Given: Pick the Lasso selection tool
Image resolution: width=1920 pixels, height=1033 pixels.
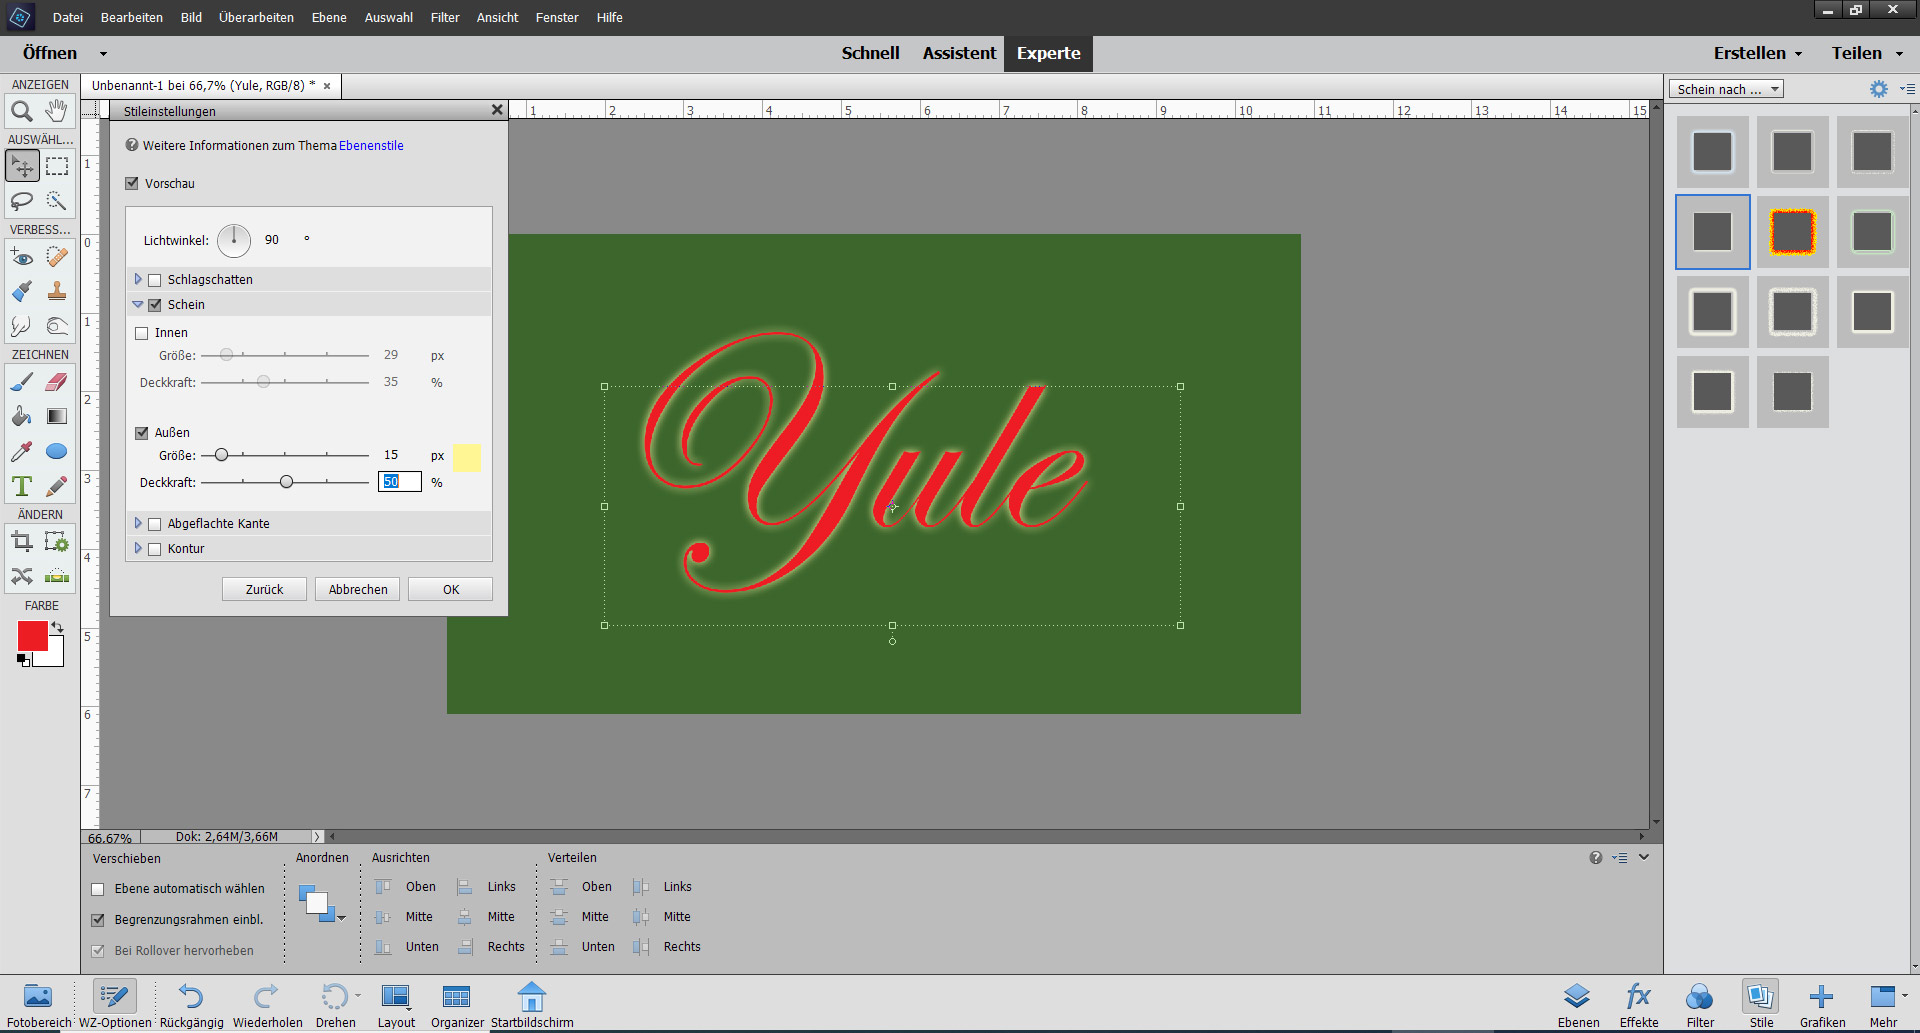Looking at the screenshot, I should [22, 201].
